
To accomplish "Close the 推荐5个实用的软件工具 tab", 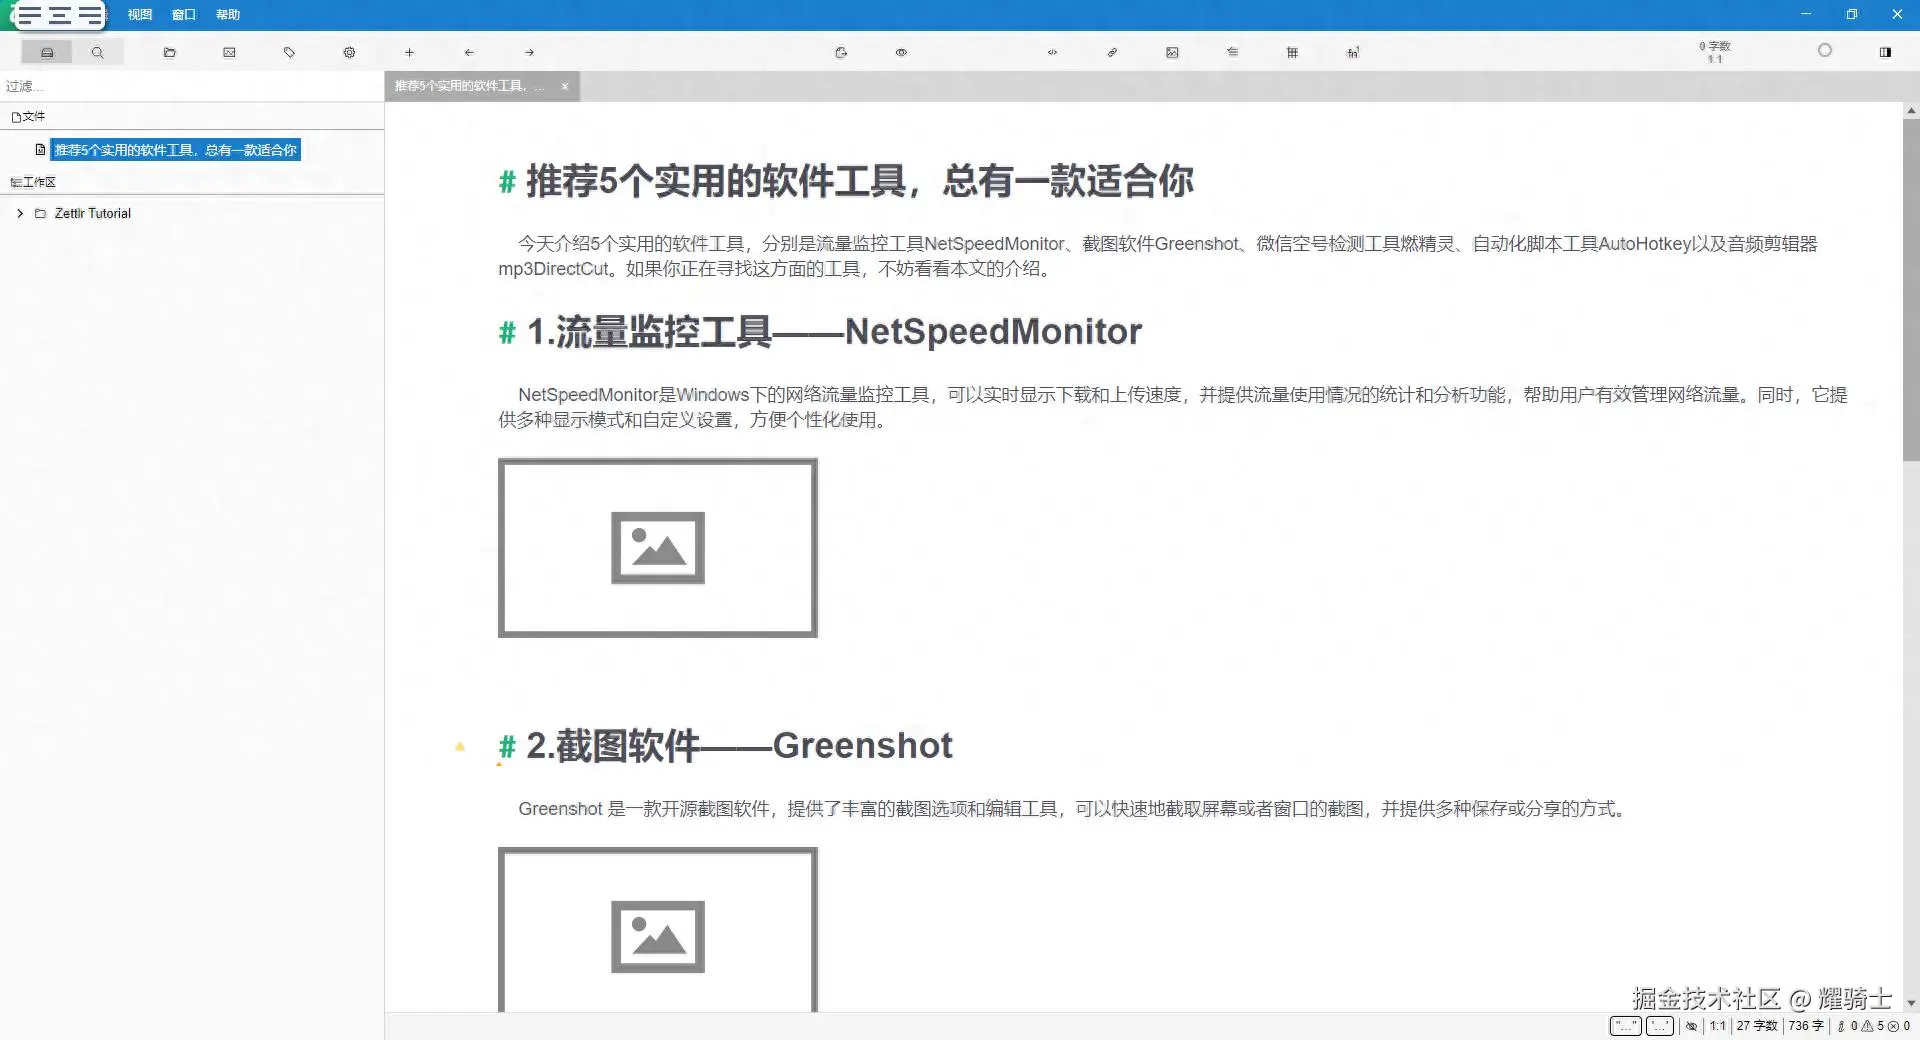I will tap(565, 86).
